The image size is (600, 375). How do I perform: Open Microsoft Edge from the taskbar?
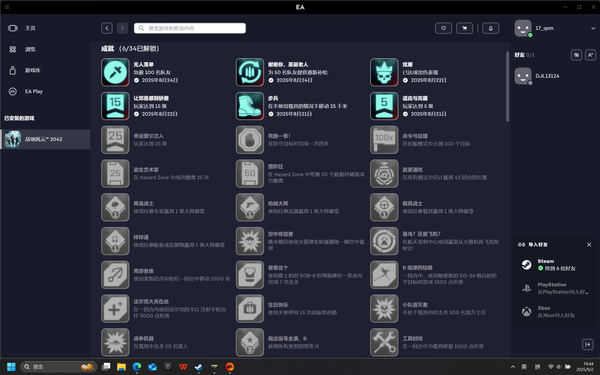pos(137,367)
